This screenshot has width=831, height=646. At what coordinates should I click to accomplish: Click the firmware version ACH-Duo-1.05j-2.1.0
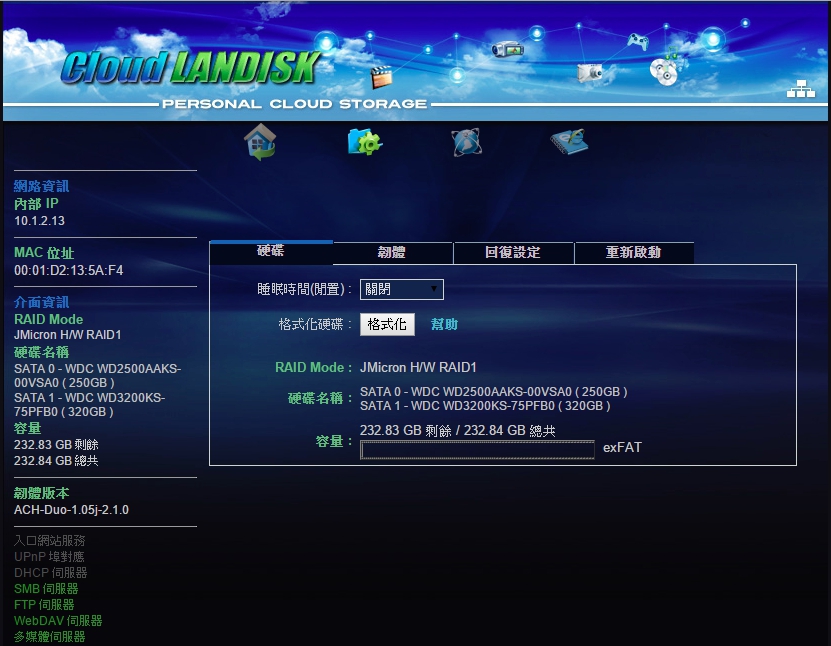click(72, 510)
